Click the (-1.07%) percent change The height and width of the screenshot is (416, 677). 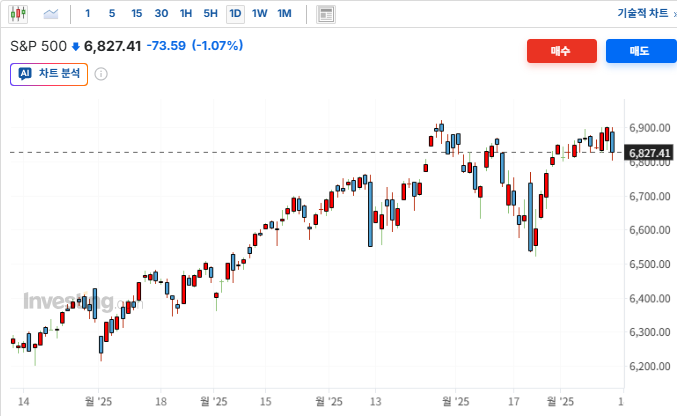click(x=218, y=46)
